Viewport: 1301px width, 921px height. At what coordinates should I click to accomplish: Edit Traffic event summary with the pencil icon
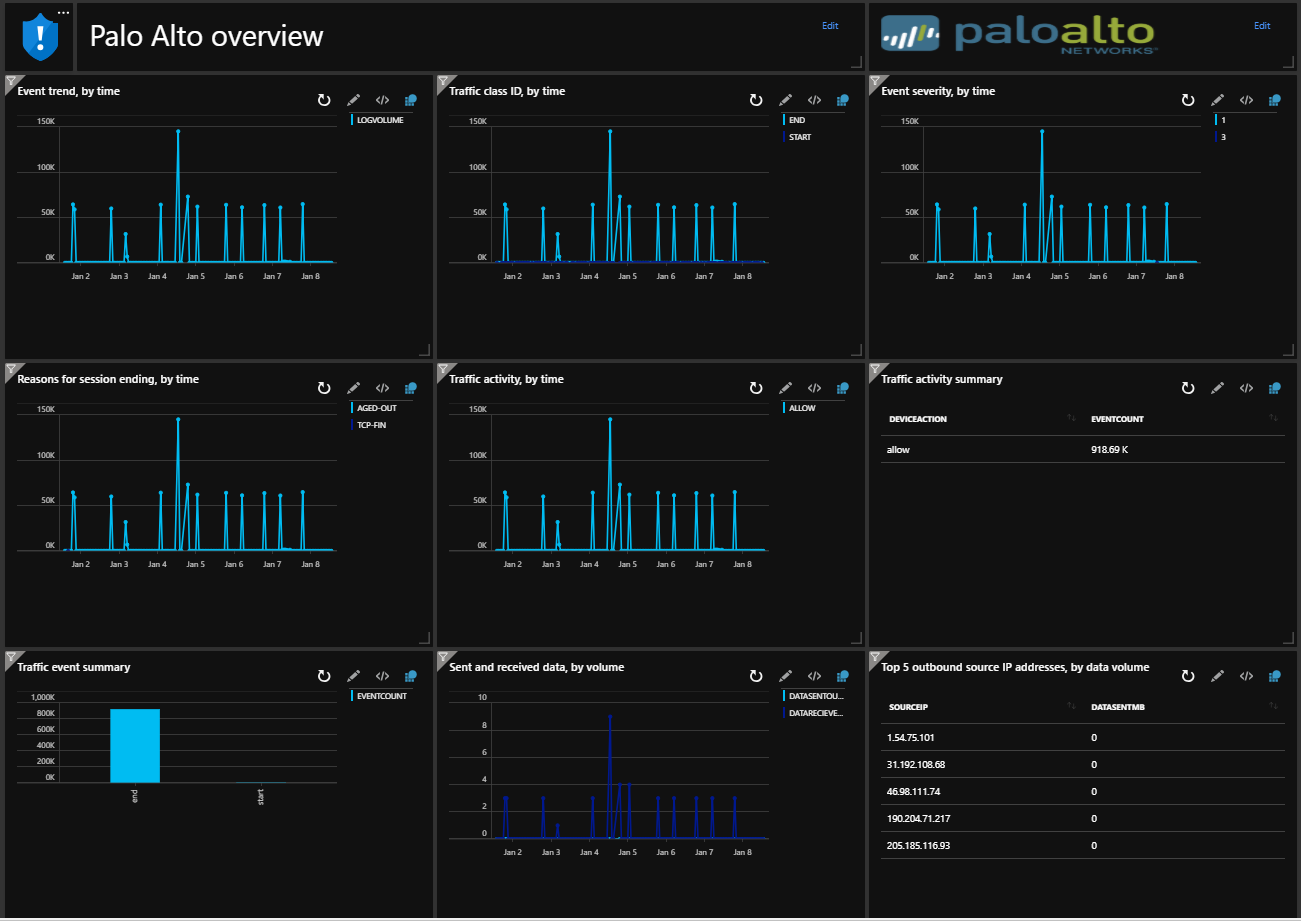[353, 676]
